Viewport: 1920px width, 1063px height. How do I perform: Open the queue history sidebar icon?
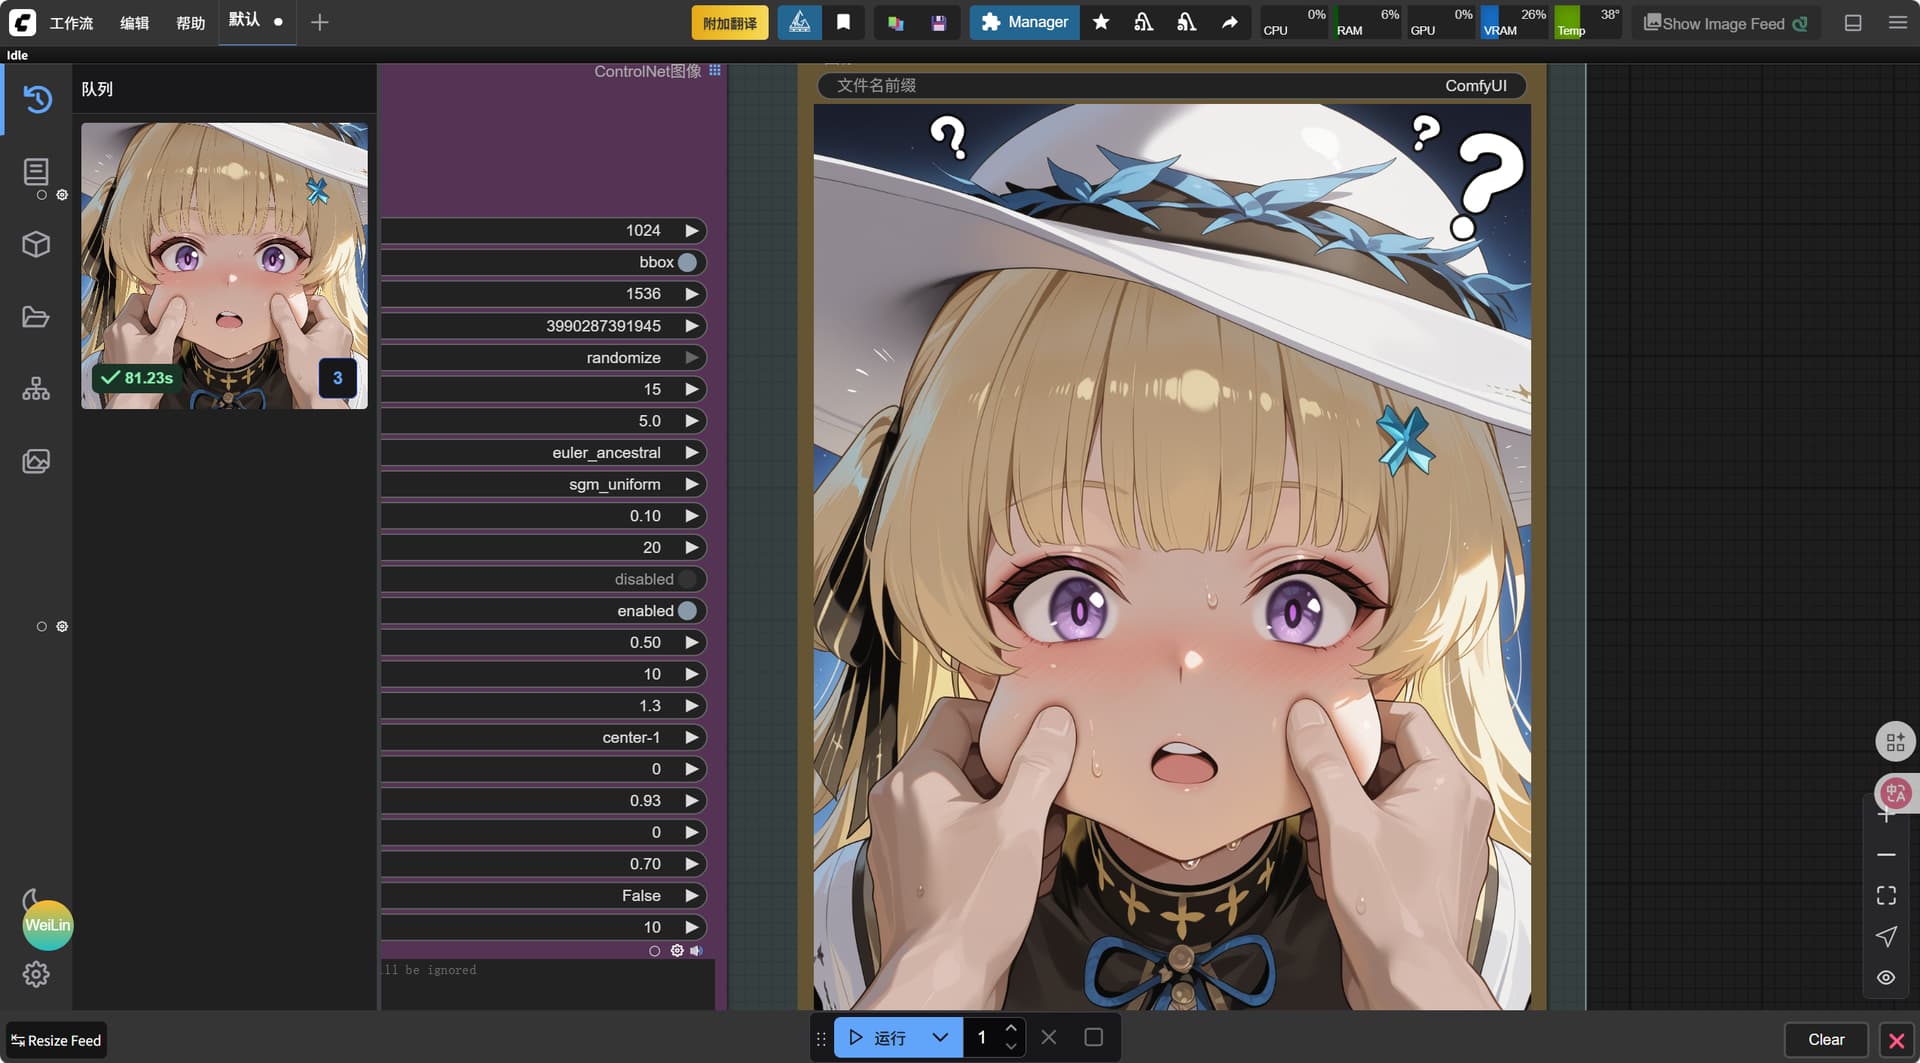click(x=37, y=99)
